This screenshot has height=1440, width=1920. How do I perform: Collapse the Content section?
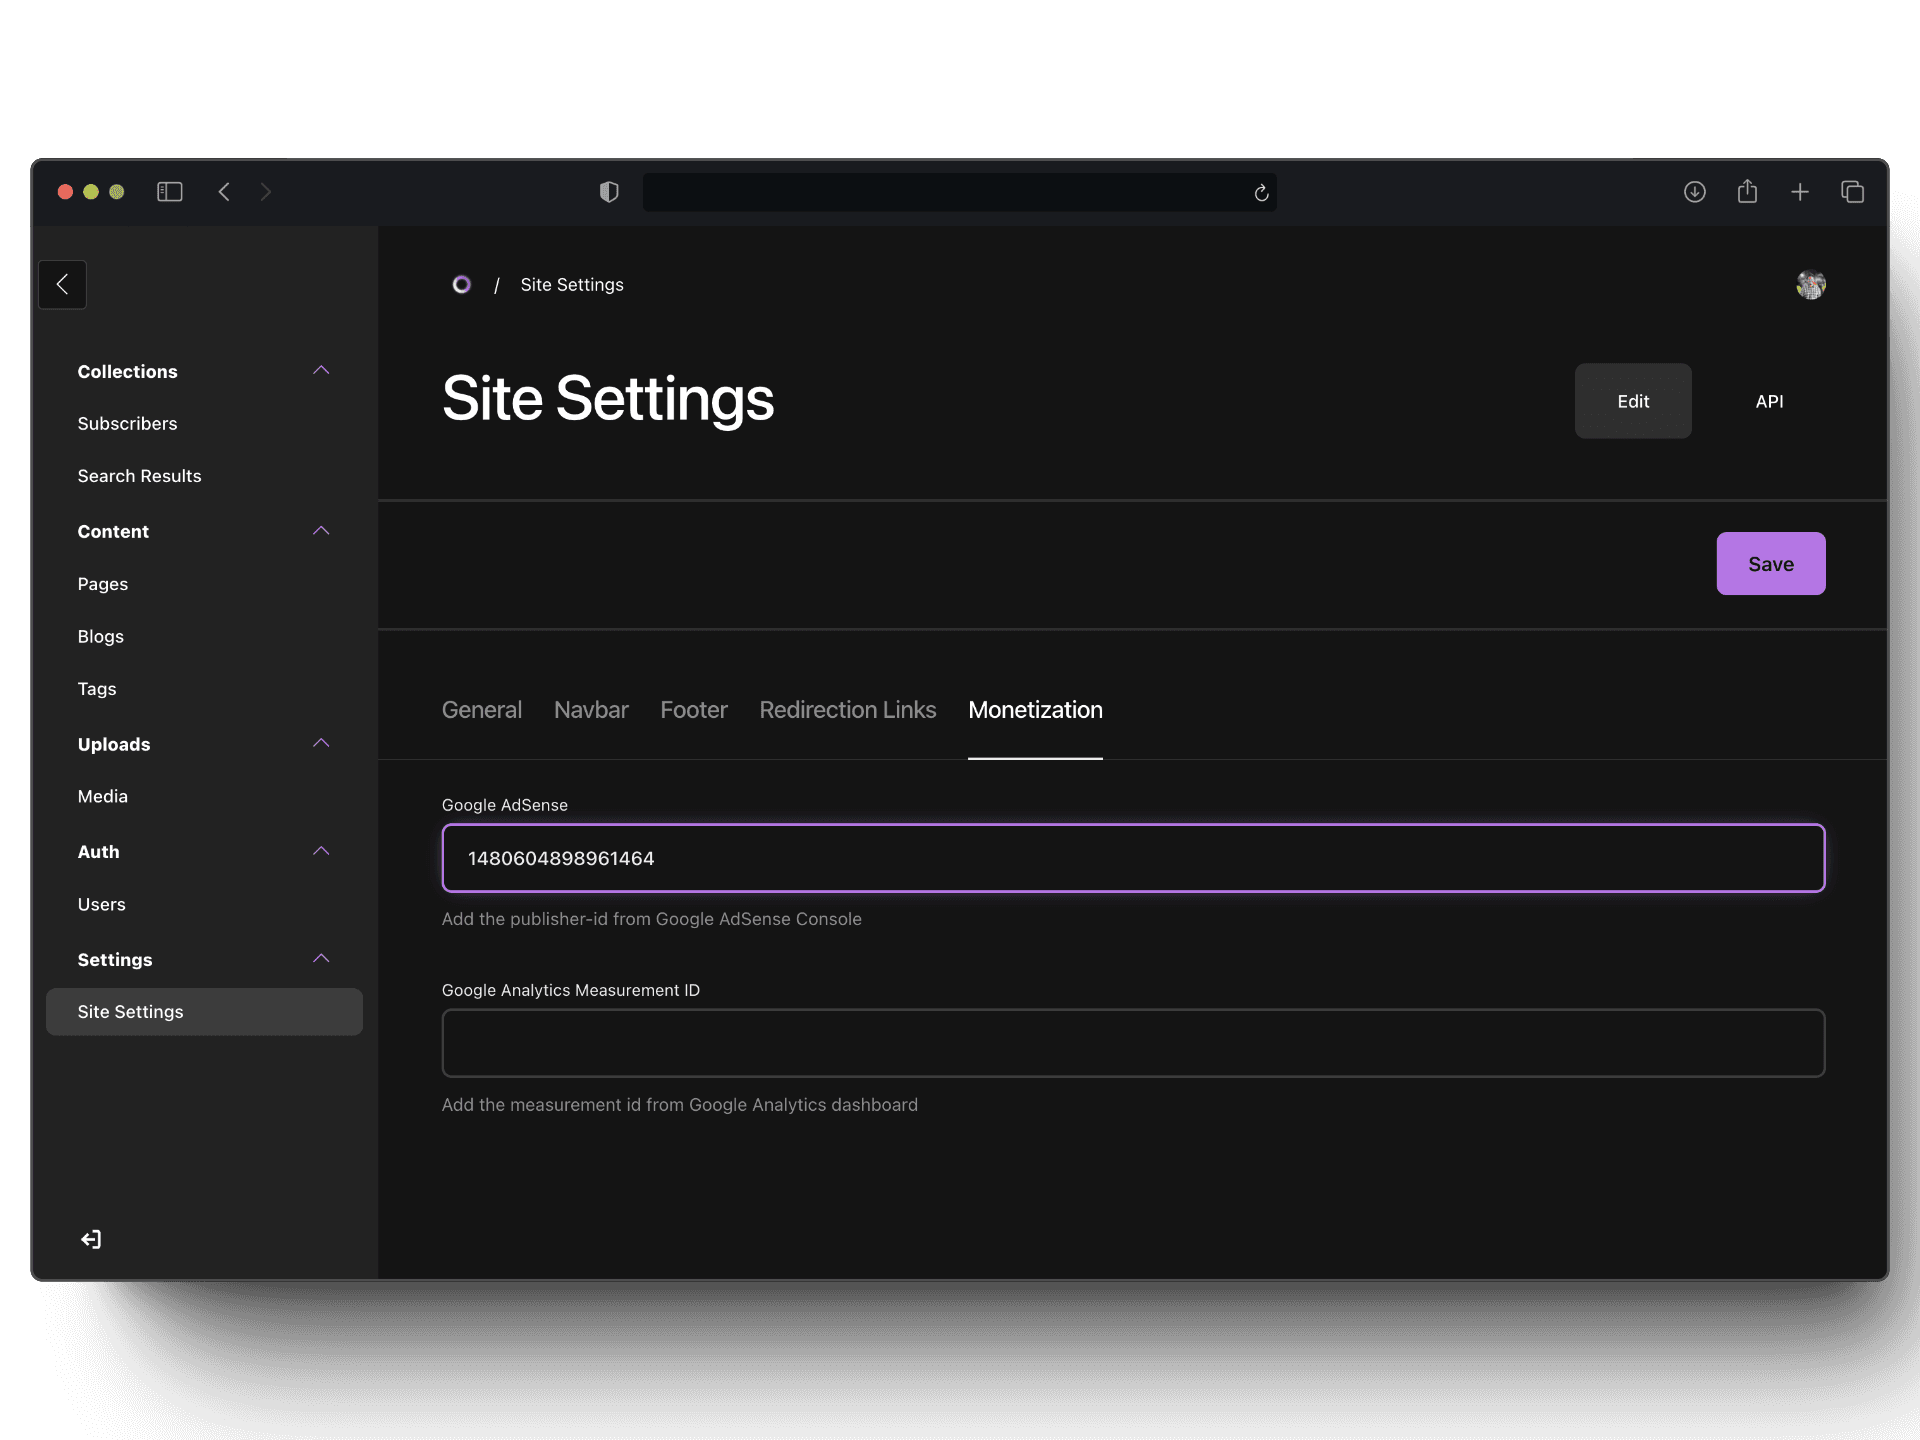pos(321,531)
